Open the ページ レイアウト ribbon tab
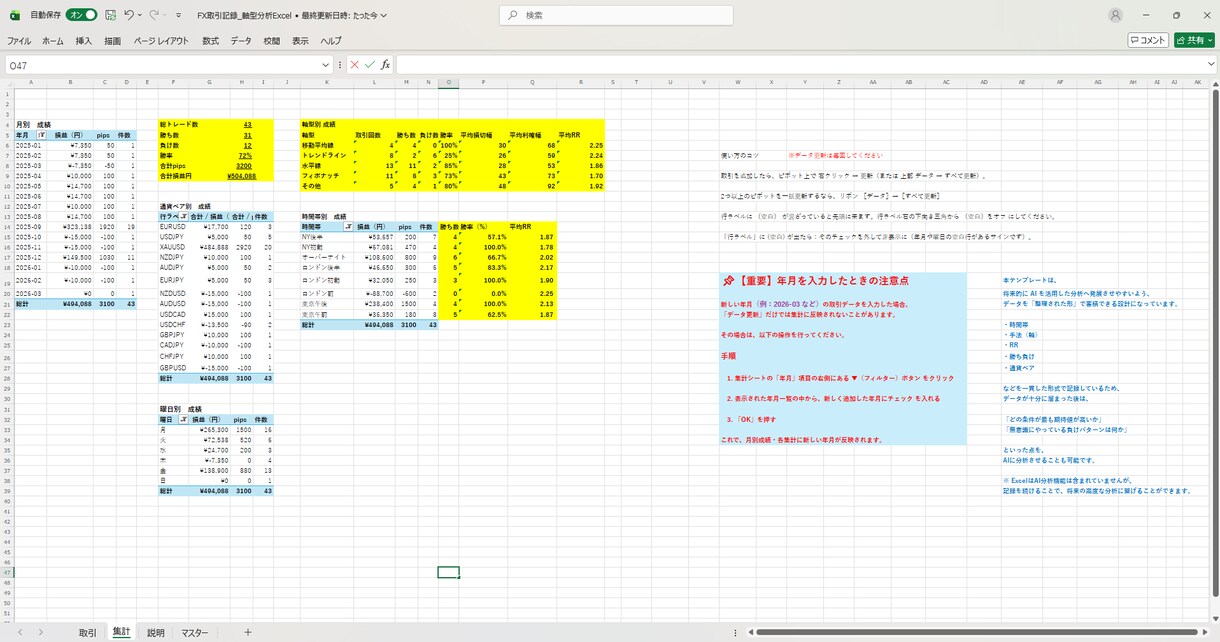The width and height of the screenshot is (1220, 642). 161,41
